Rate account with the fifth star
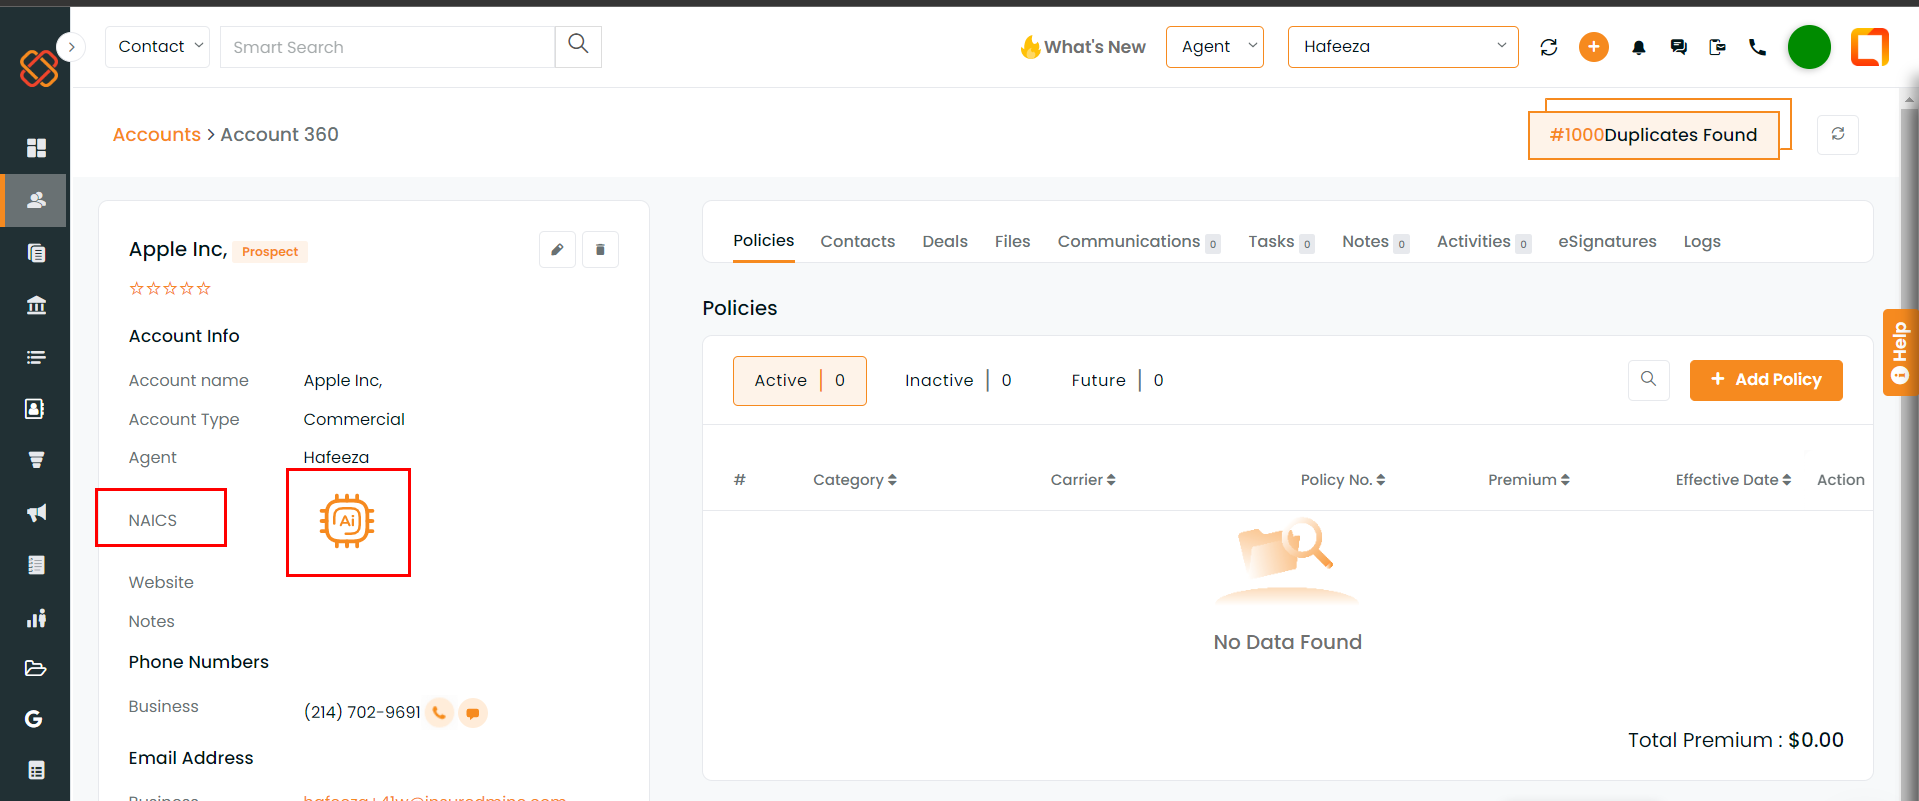The height and width of the screenshot is (801, 1919). (204, 289)
